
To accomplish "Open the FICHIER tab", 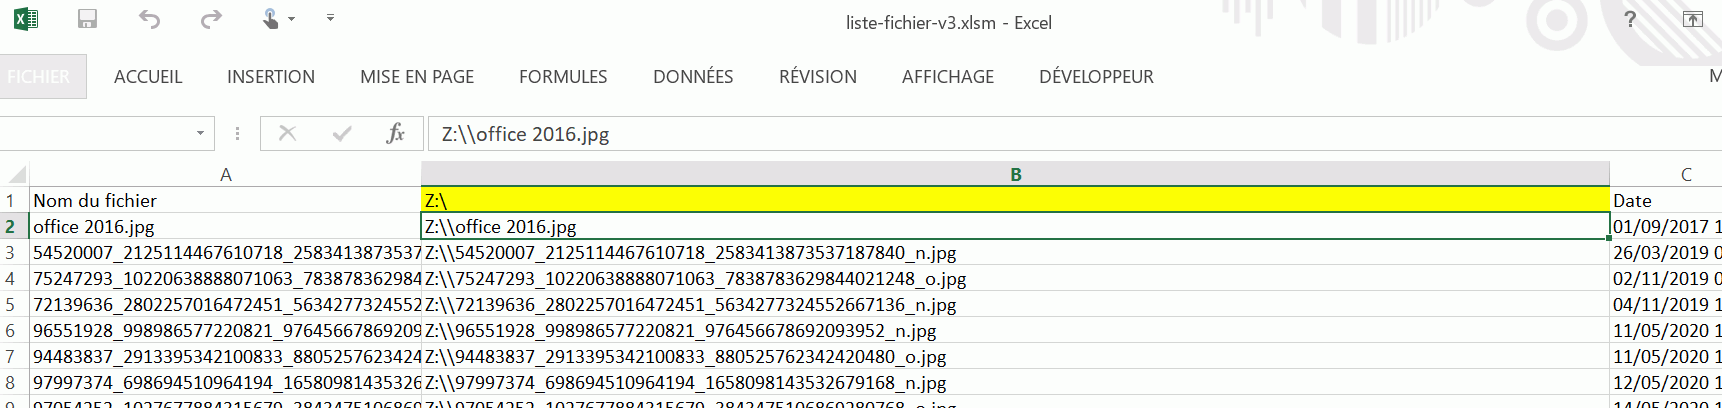I will point(40,77).
